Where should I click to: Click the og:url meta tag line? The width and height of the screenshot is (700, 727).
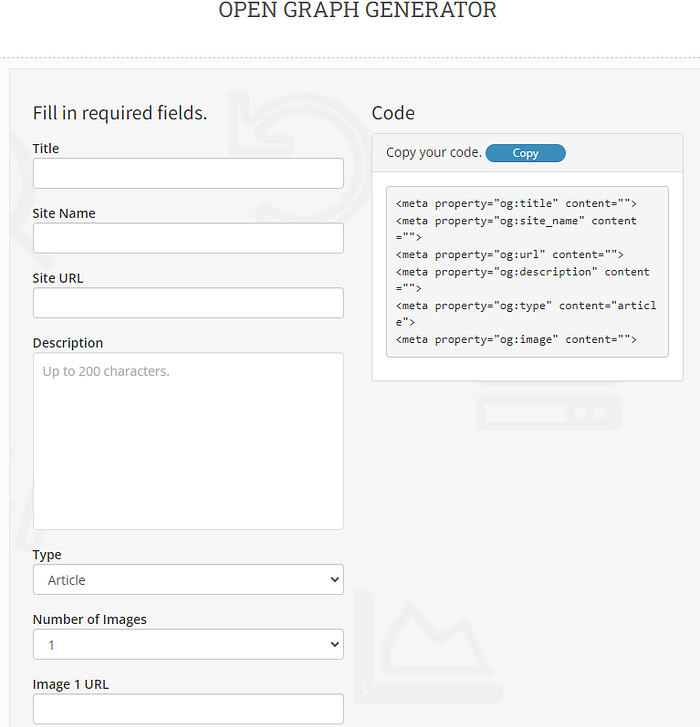pos(509,255)
